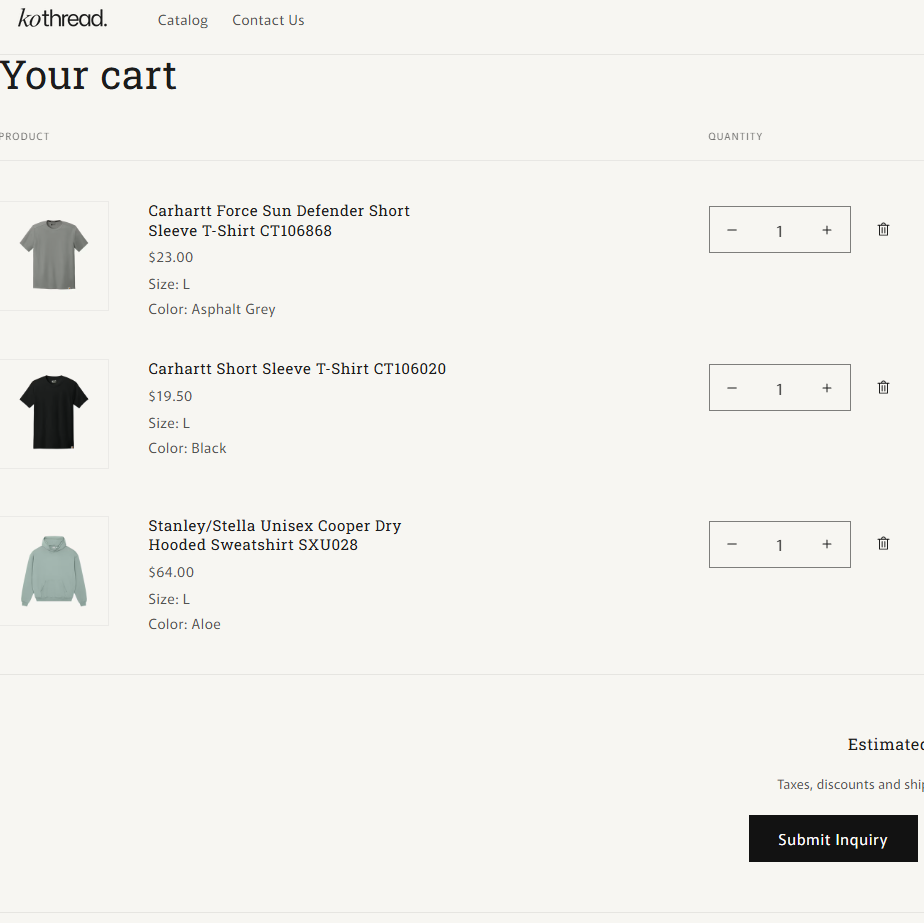Screen dimensions: 924x923
Task: Open Stanley/Stella Unisex Cooper Dry sweatshirt link
Action: tap(274, 535)
